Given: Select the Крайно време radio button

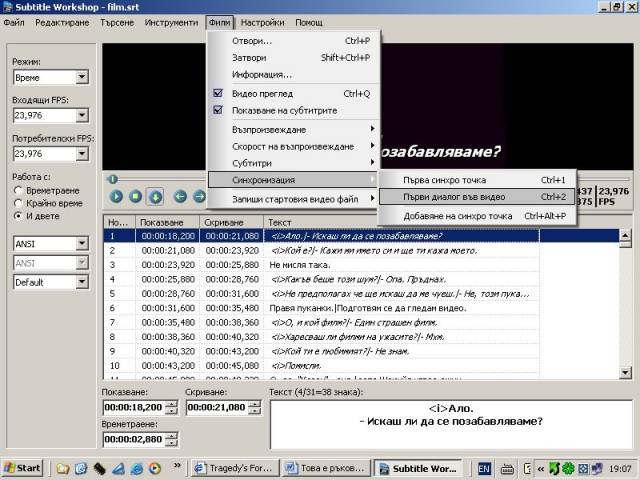Looking at the screenshot, I should coord(18,203).
